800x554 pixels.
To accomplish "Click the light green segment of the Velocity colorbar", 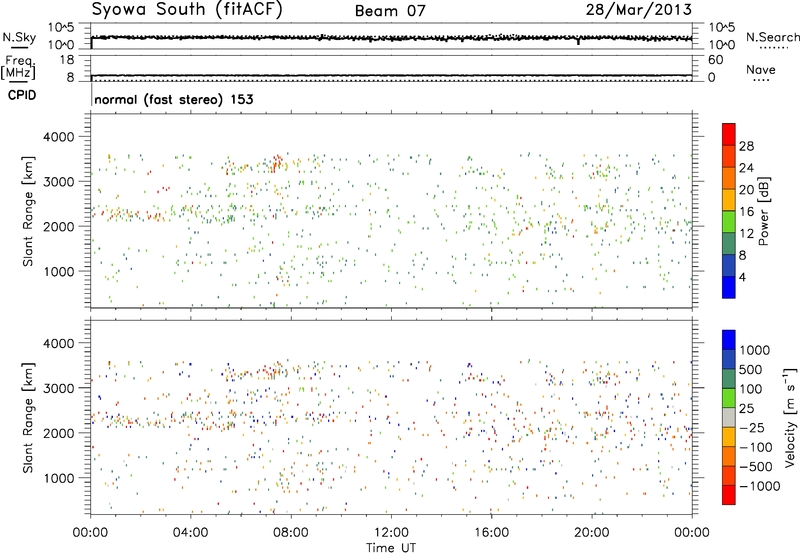I will [729, 398].
